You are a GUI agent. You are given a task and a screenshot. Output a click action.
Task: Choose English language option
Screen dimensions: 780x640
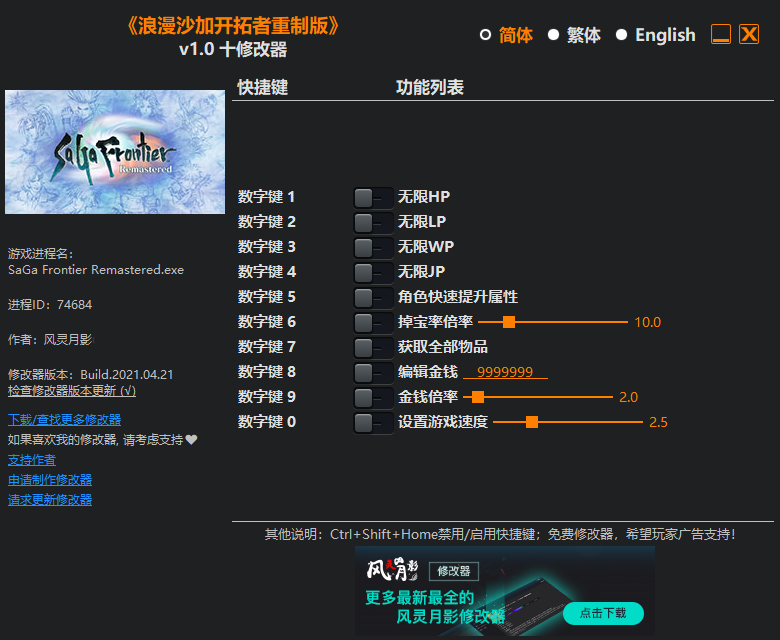pos(621,35)
